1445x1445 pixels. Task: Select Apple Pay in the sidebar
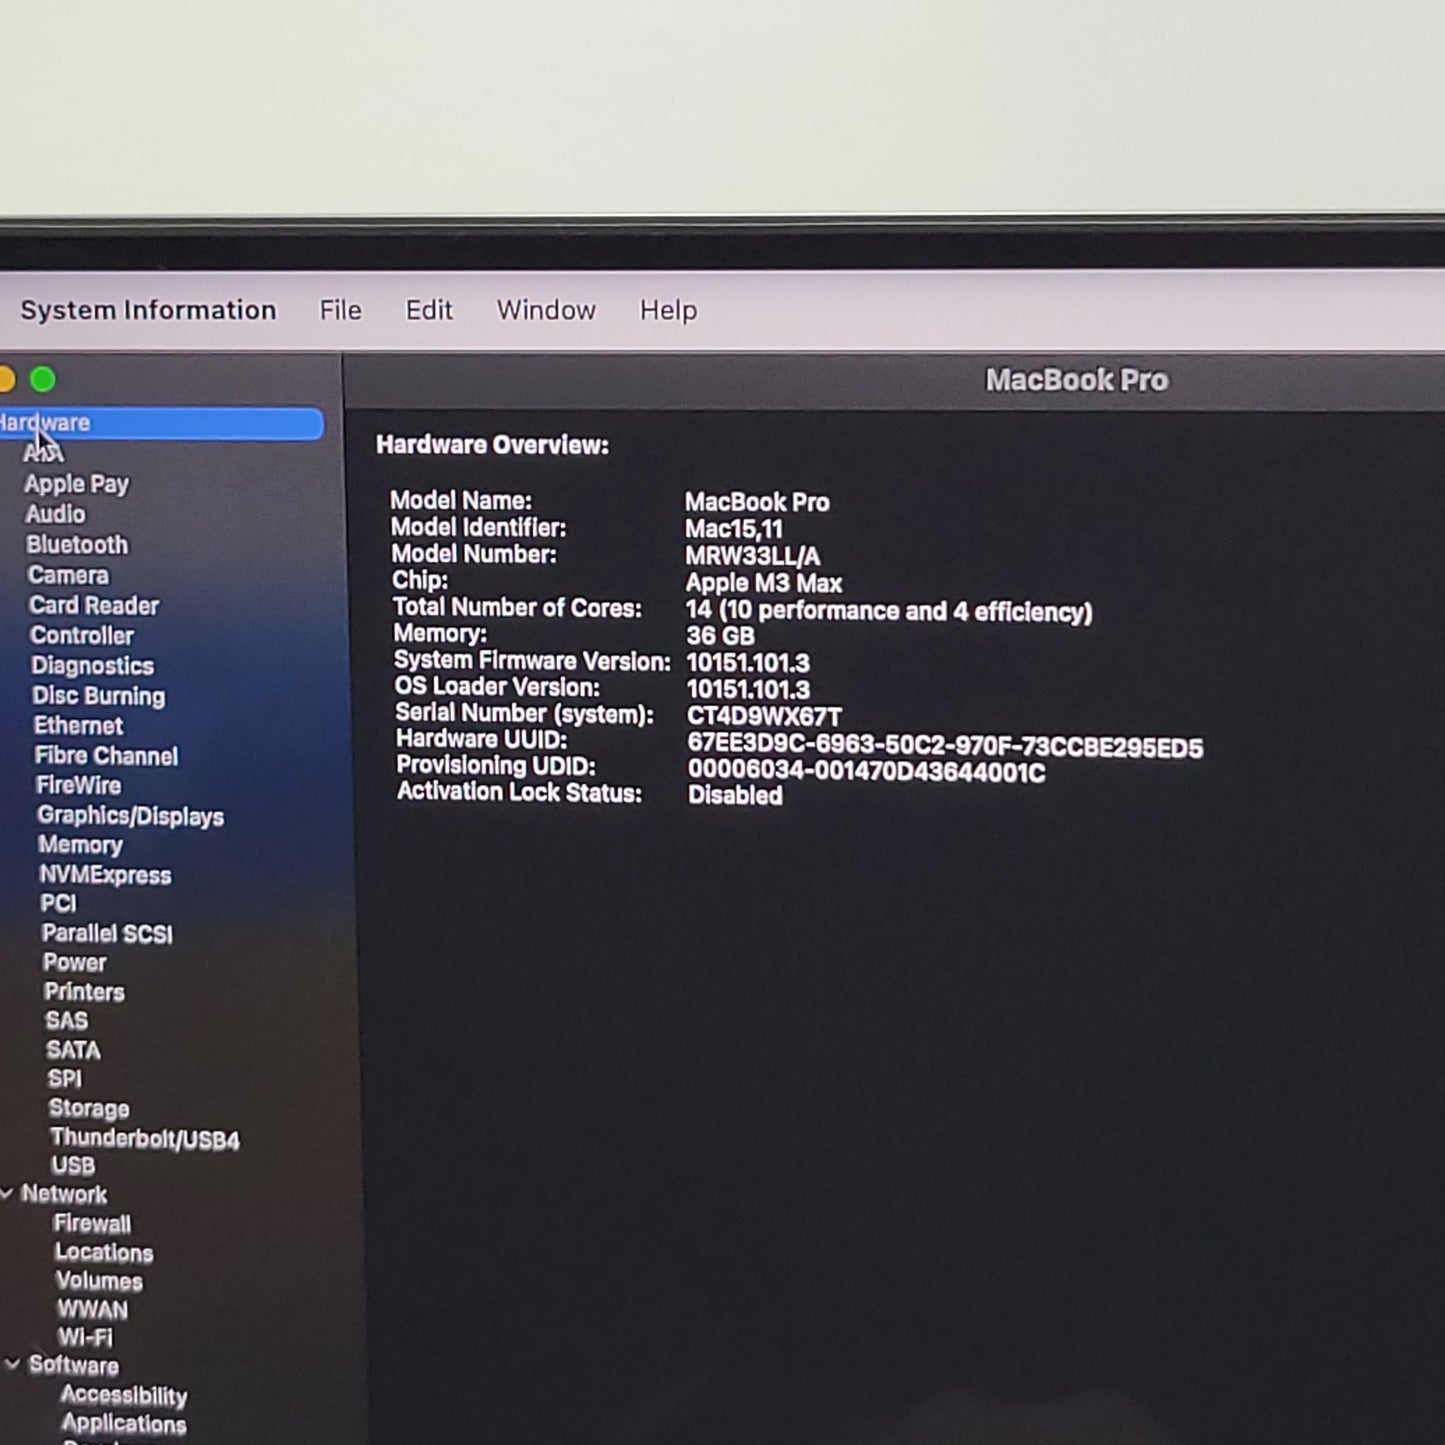coord(77,484)
